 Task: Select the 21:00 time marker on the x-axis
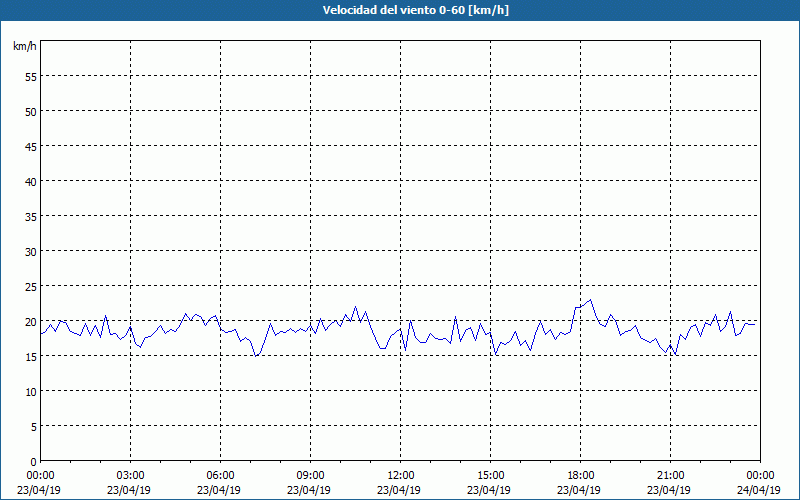670,475
